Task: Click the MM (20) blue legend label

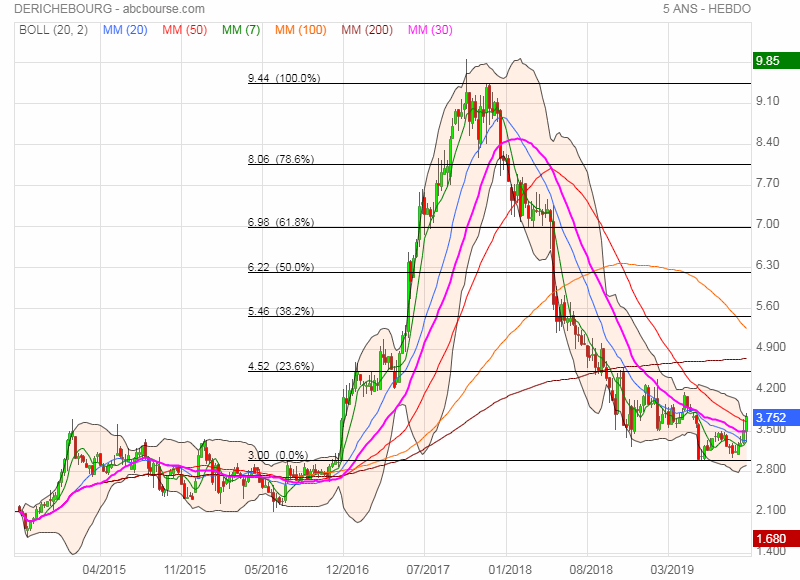Action: (x=125, y=30)
